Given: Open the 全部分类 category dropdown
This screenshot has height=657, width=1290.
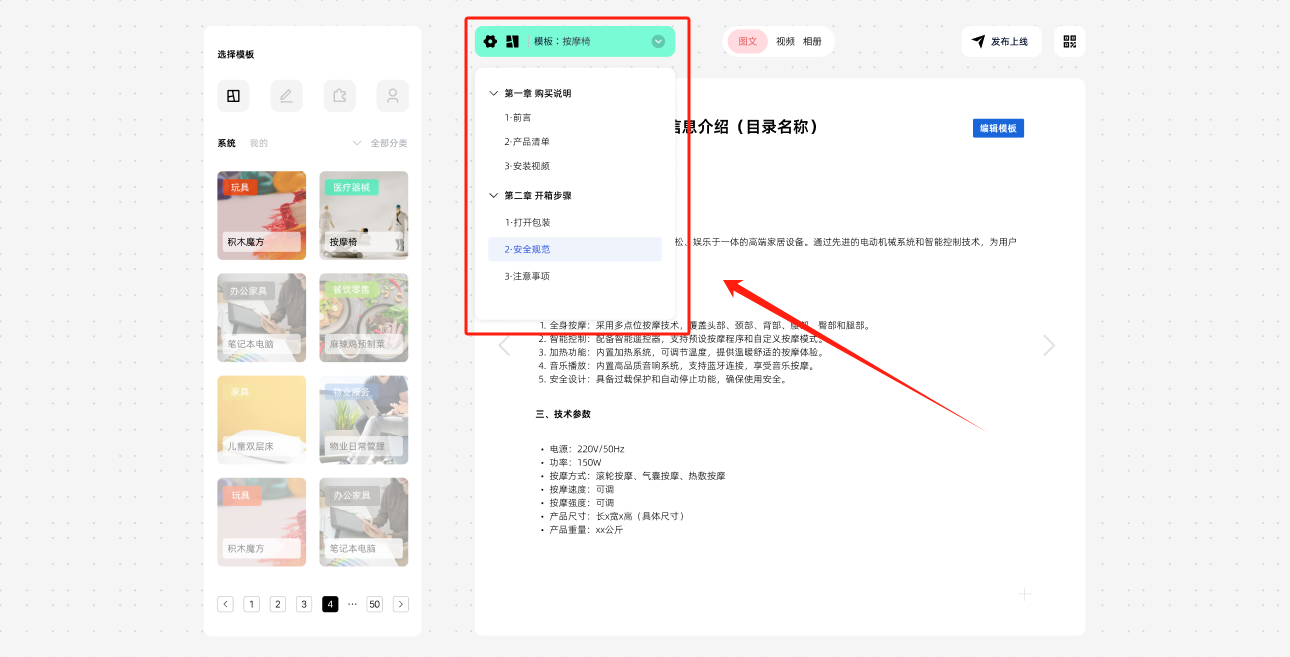Looking at the screenshot, I should click(x=380, y=143).
